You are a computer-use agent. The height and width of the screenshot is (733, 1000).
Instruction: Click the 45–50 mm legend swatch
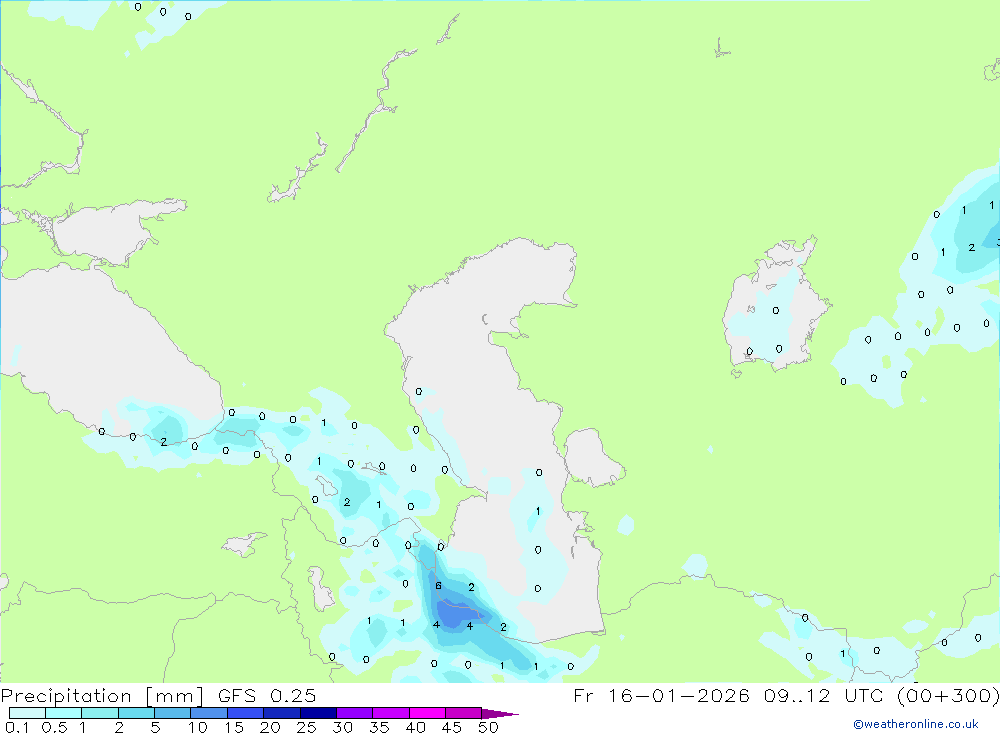(x=464, y=713)
